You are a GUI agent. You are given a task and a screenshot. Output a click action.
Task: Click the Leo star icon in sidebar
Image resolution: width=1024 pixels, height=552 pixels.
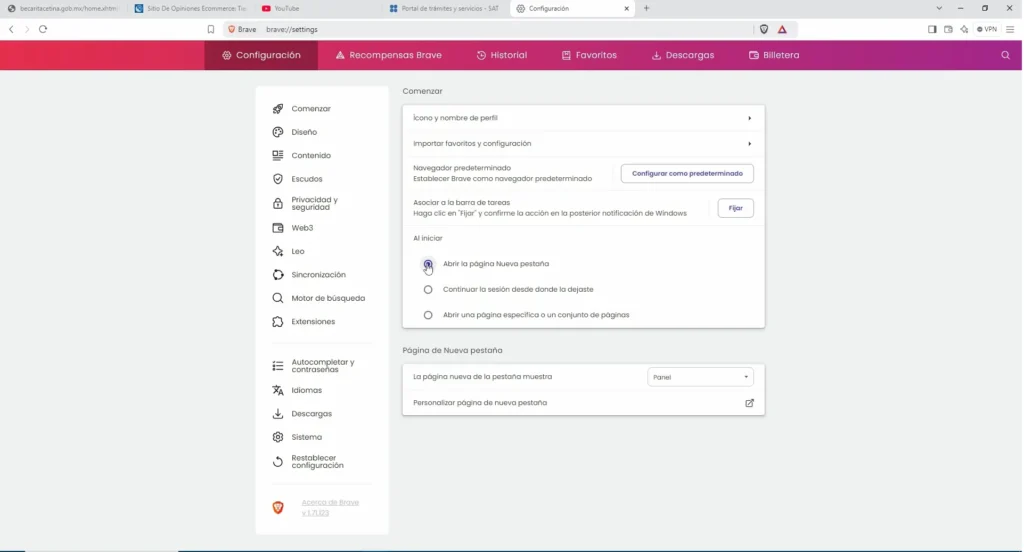[x=278, y=252]
